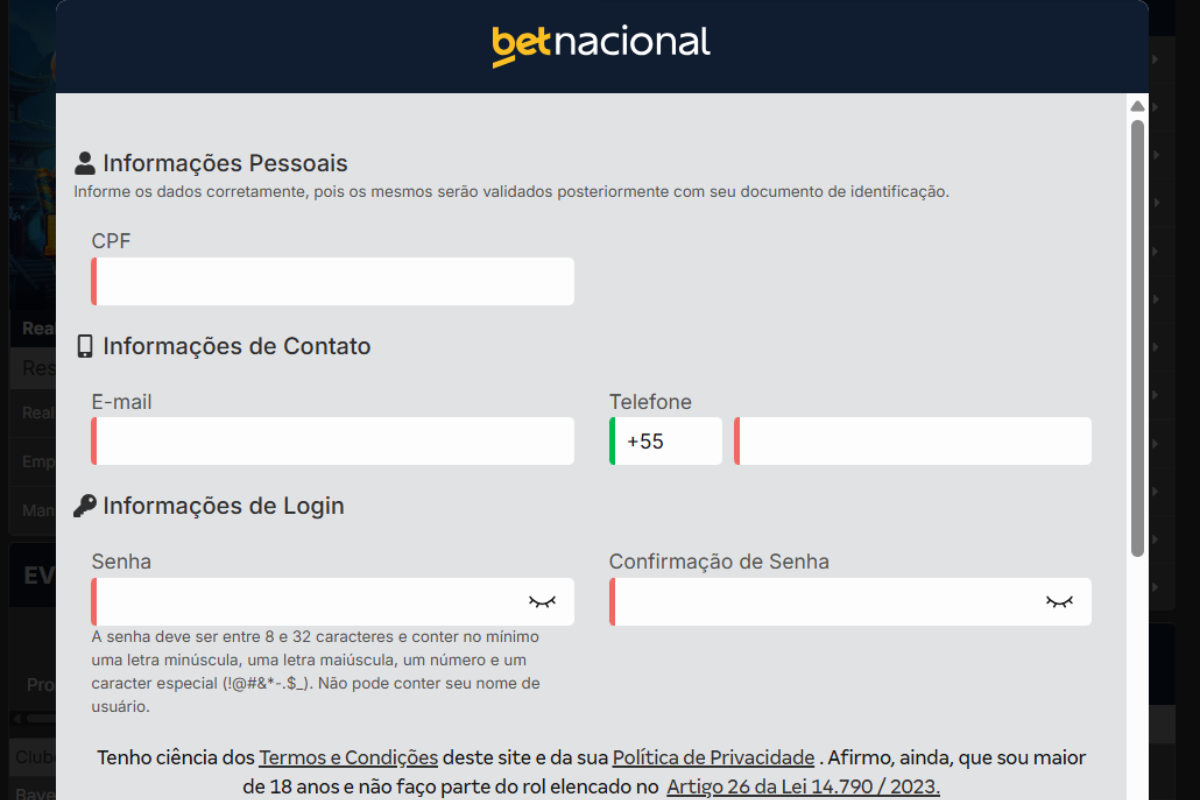Click the Senha password field

pos(300,601)
